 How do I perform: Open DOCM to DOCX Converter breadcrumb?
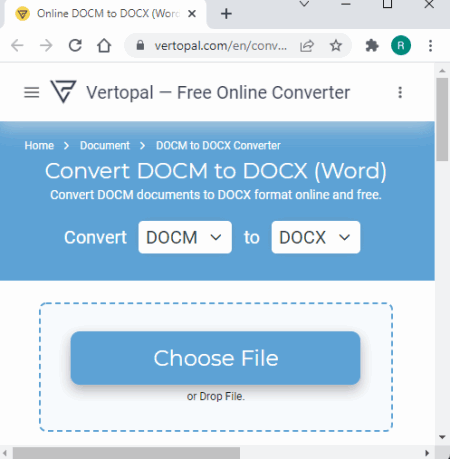pos(218,146)
